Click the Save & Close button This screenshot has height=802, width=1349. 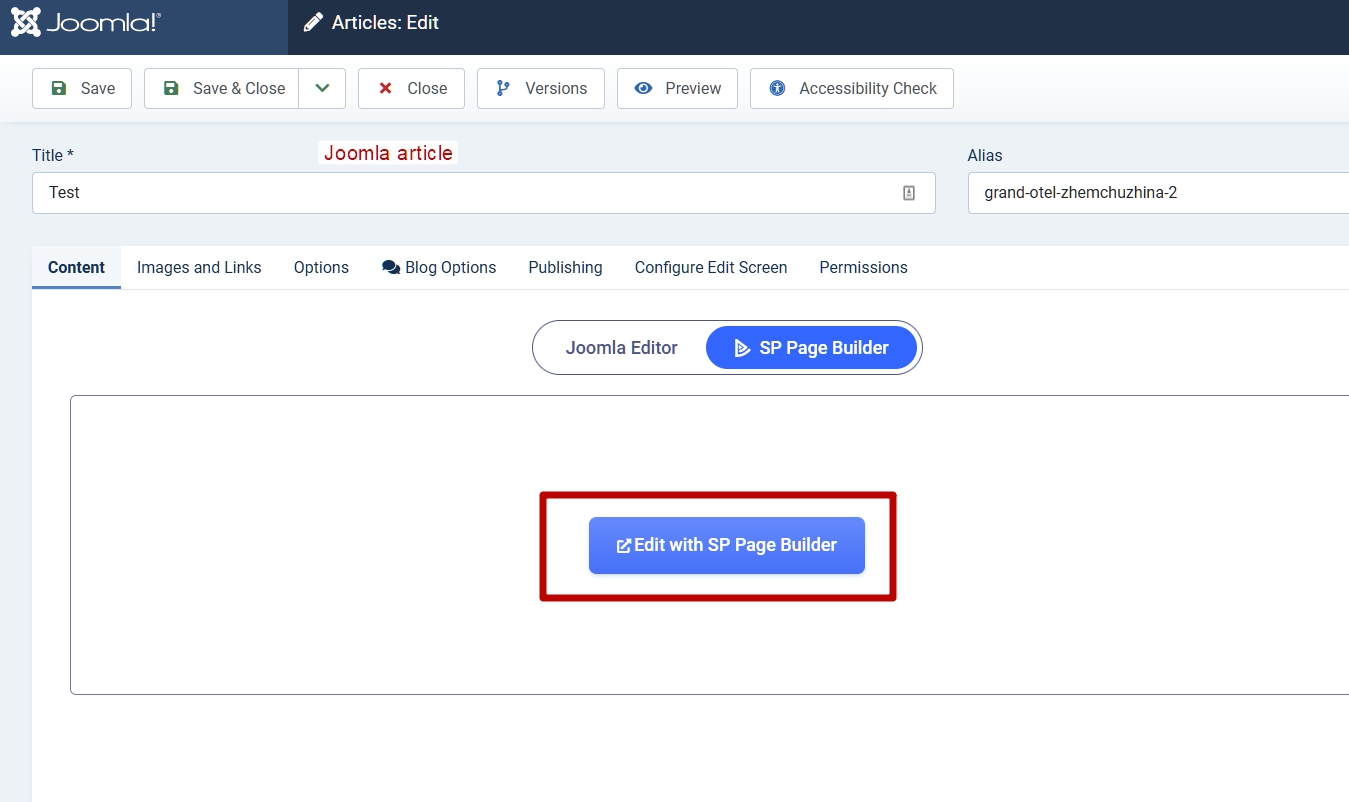(222, 88)
